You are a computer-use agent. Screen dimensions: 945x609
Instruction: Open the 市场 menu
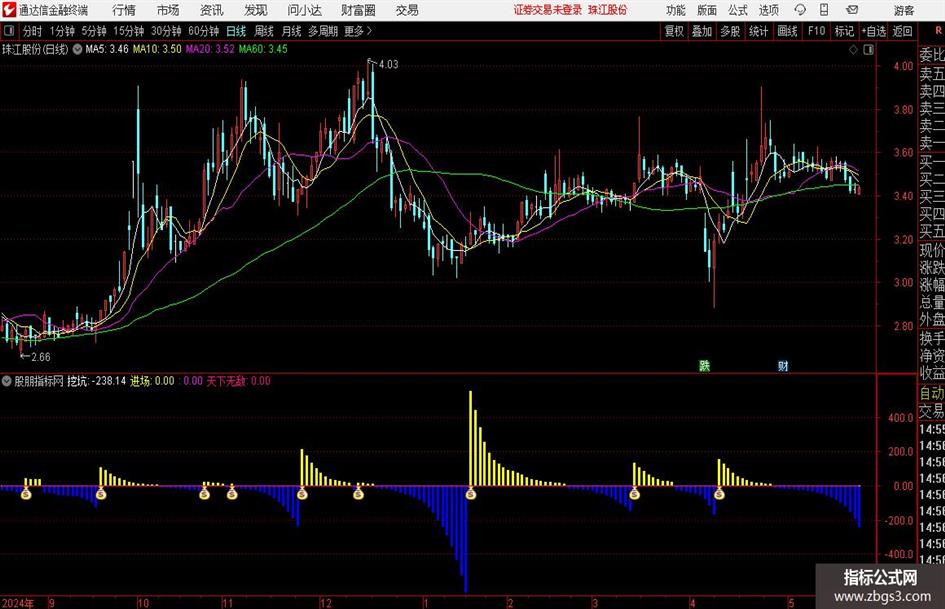[168, 10]
